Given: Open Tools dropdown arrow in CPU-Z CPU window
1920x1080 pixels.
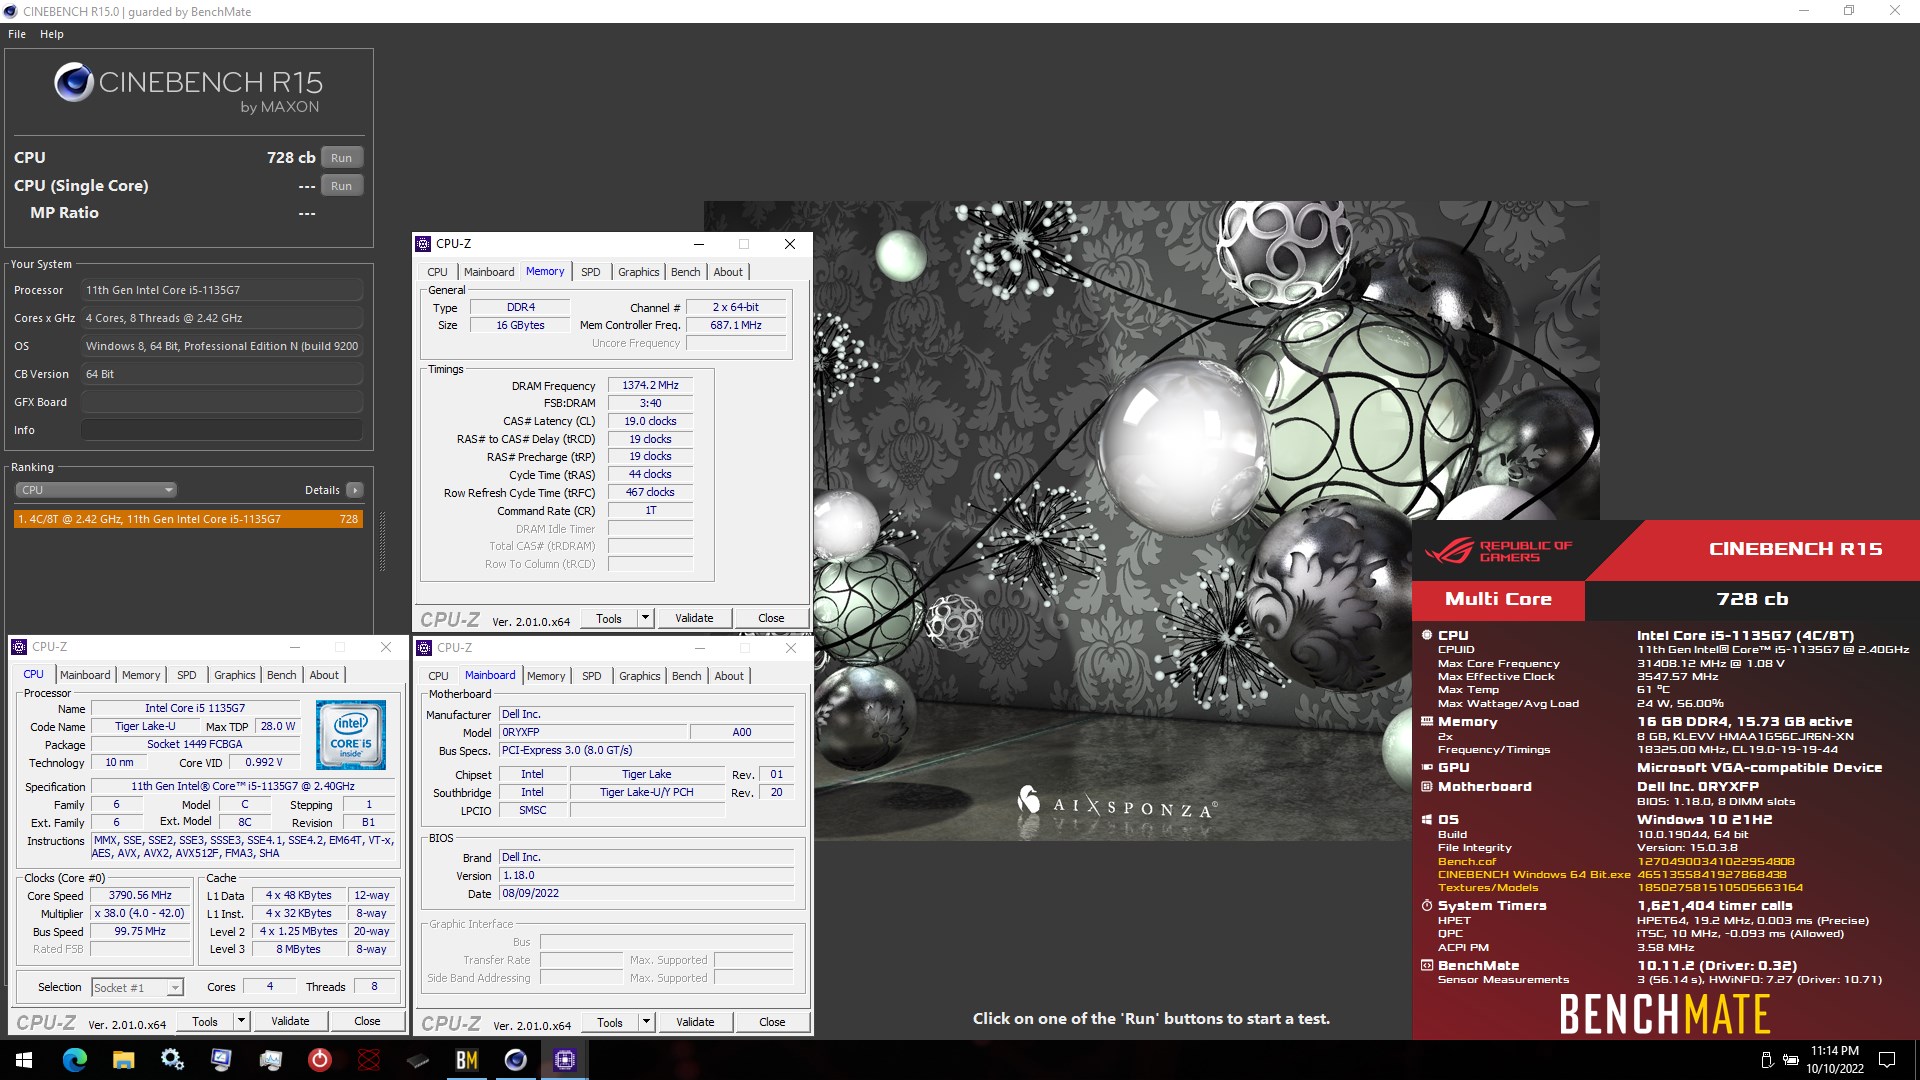Looking at the screenshot, I should (241, 1021).
